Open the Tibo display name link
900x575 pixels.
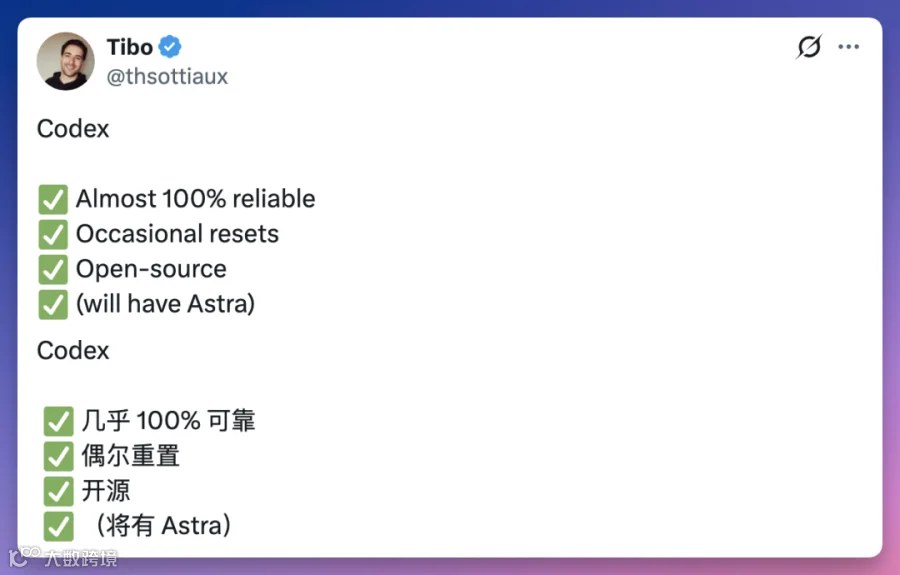point(130,47)
